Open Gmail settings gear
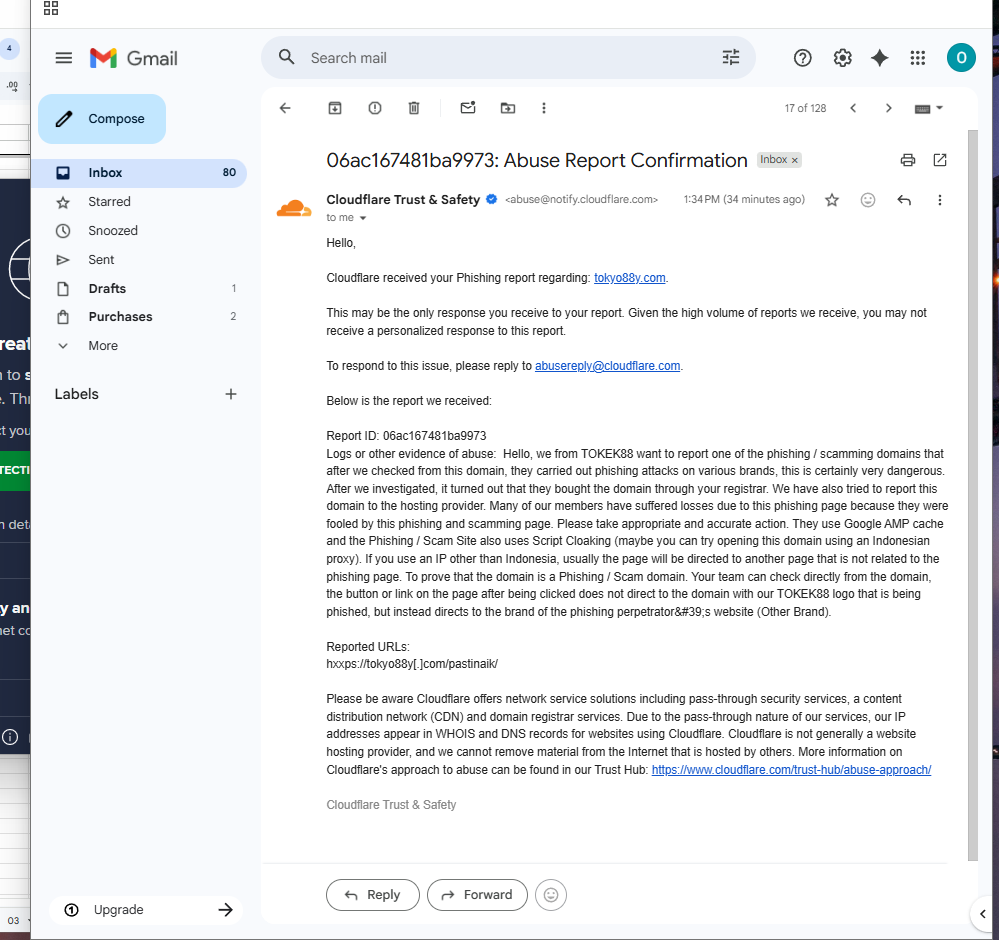Image resolution: width=999 pixels, height=940 pixels. (842, 58)
